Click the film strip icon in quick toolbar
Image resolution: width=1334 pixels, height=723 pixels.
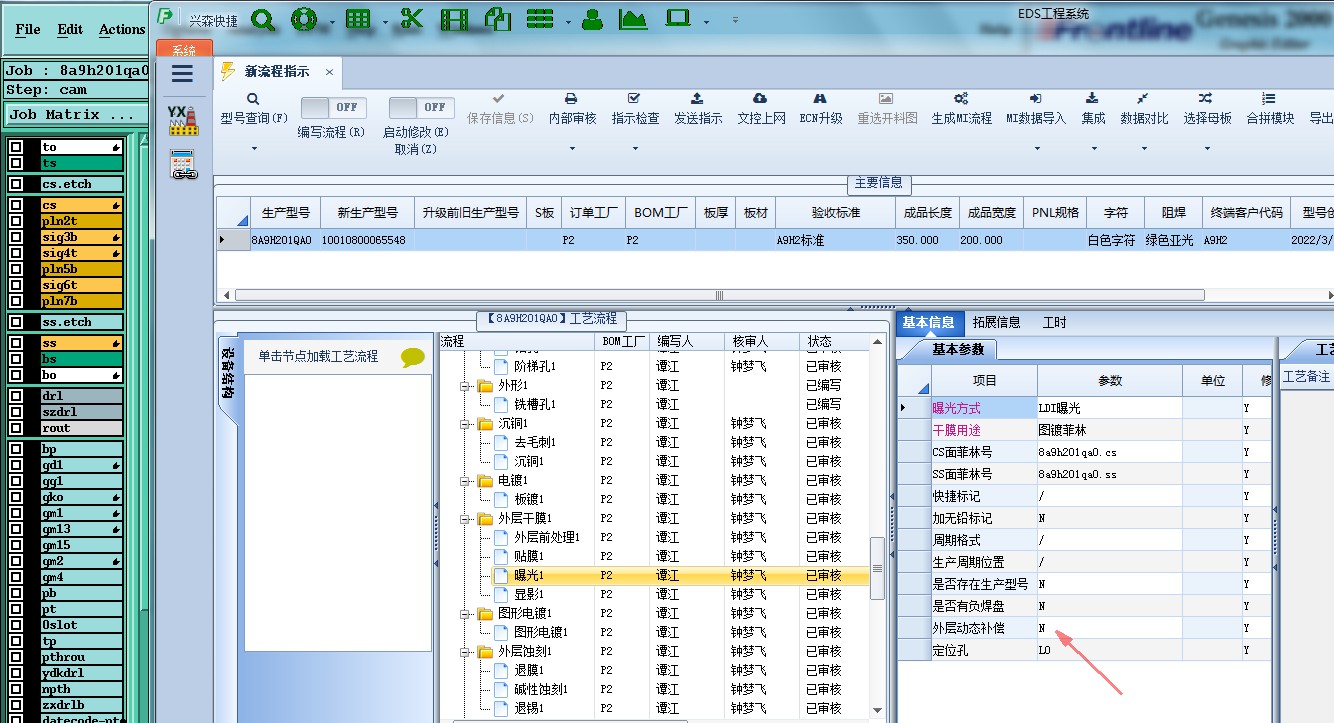point(455,18)
